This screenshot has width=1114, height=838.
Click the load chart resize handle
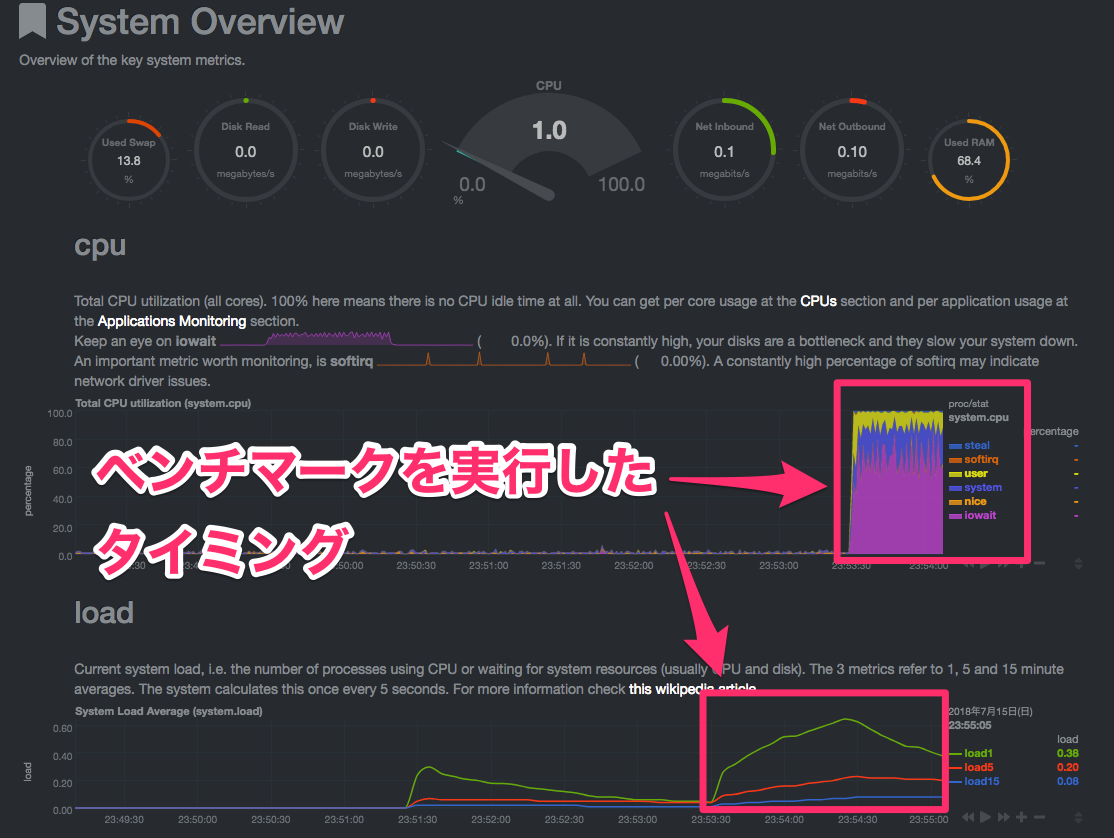[x=1077, y=817]
